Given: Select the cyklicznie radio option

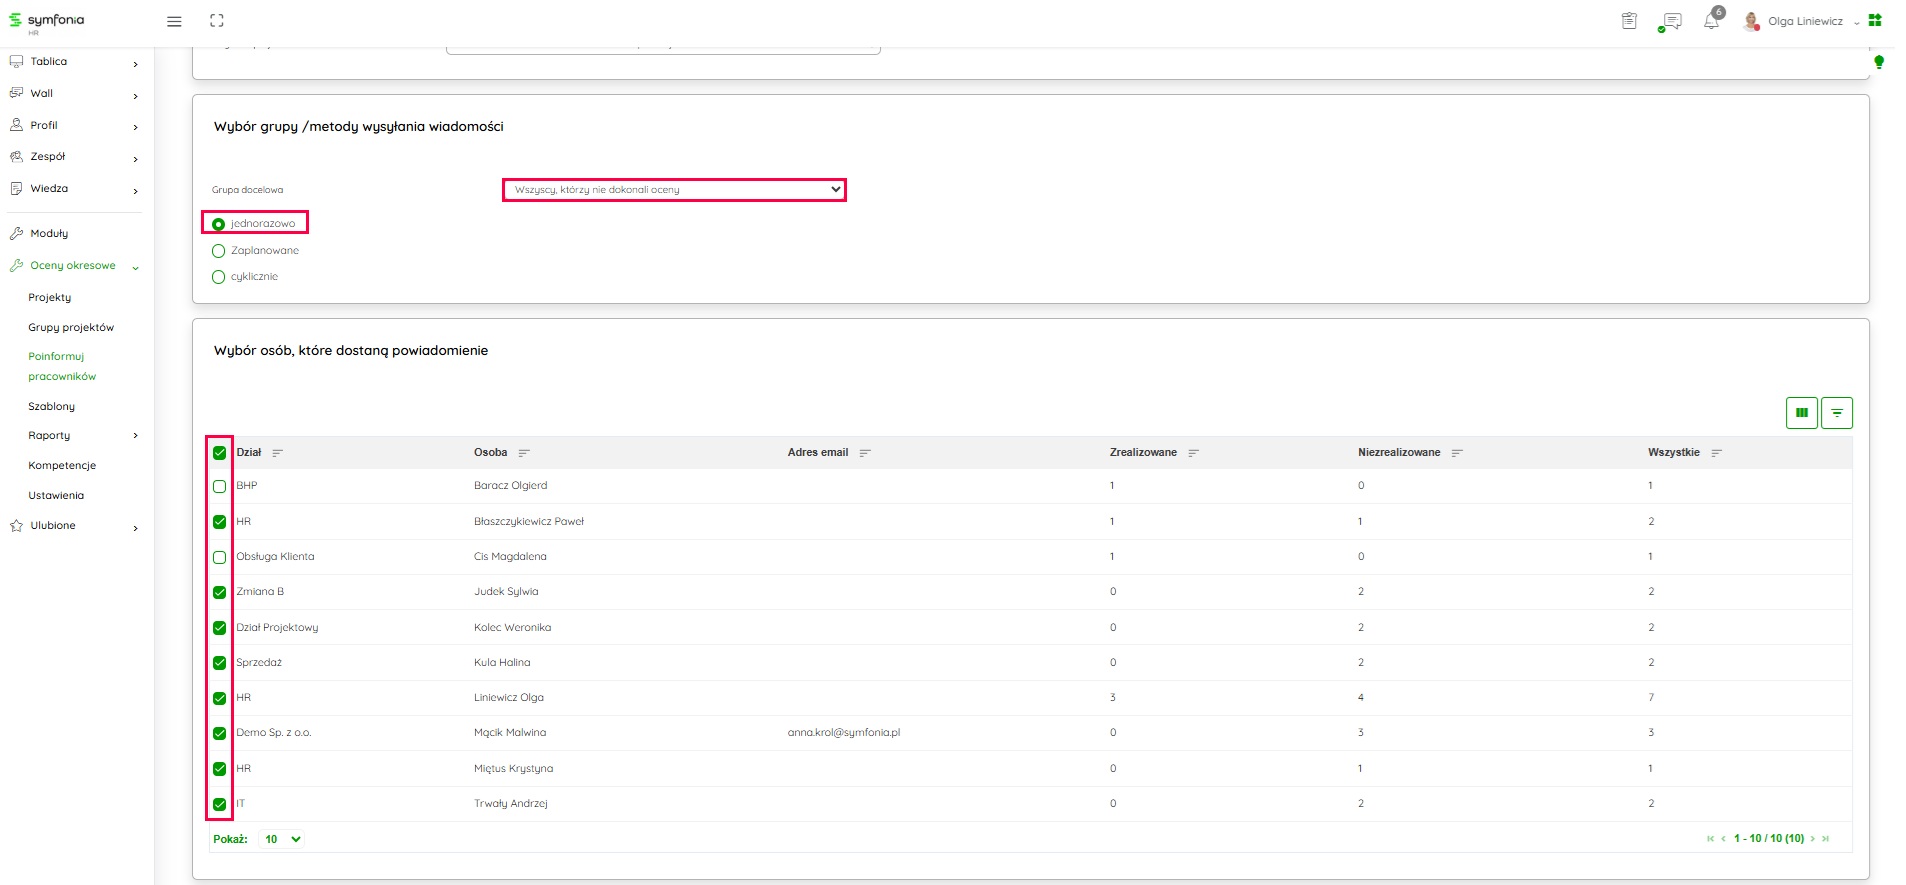Looking at the screenshot, I should pyautogui.click(x=218, y=277).
